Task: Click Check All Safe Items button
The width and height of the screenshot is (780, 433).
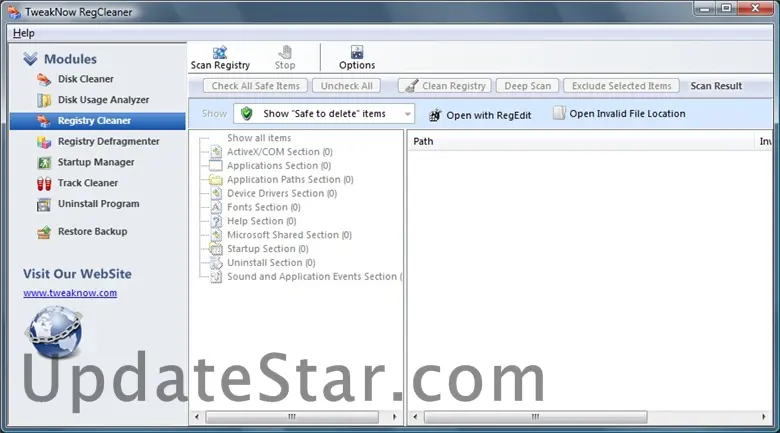Action: click(255, 86)
